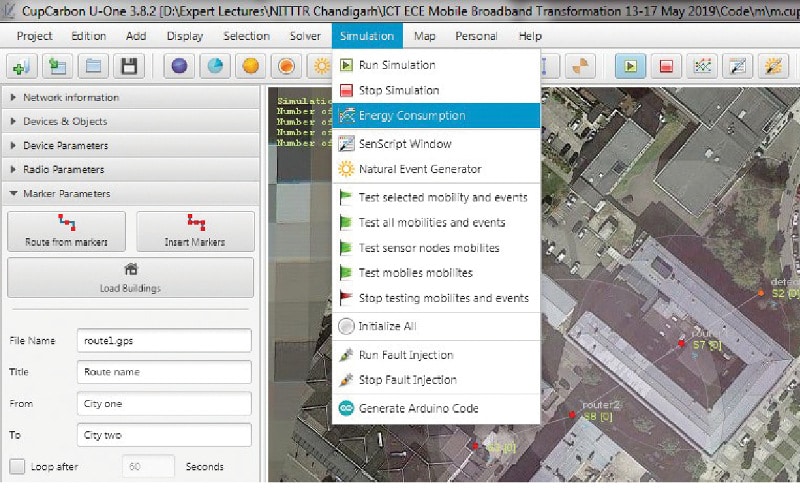800x488 pixels.
Task: Click the red stop simulation toolbar button
Action: 667,66
